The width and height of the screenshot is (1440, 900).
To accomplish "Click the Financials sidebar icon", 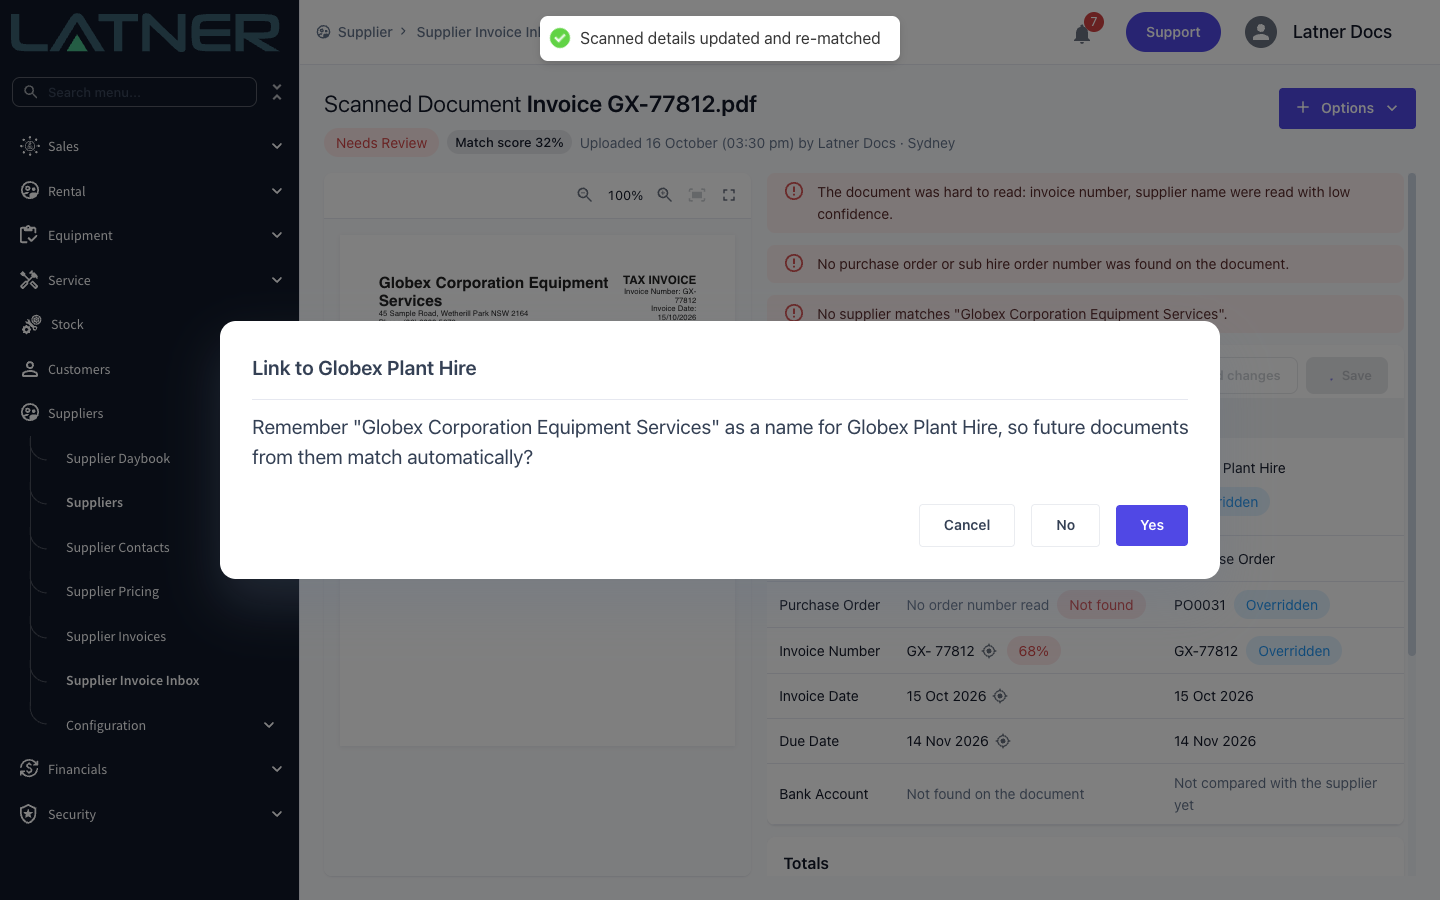I will click(29, 769).
